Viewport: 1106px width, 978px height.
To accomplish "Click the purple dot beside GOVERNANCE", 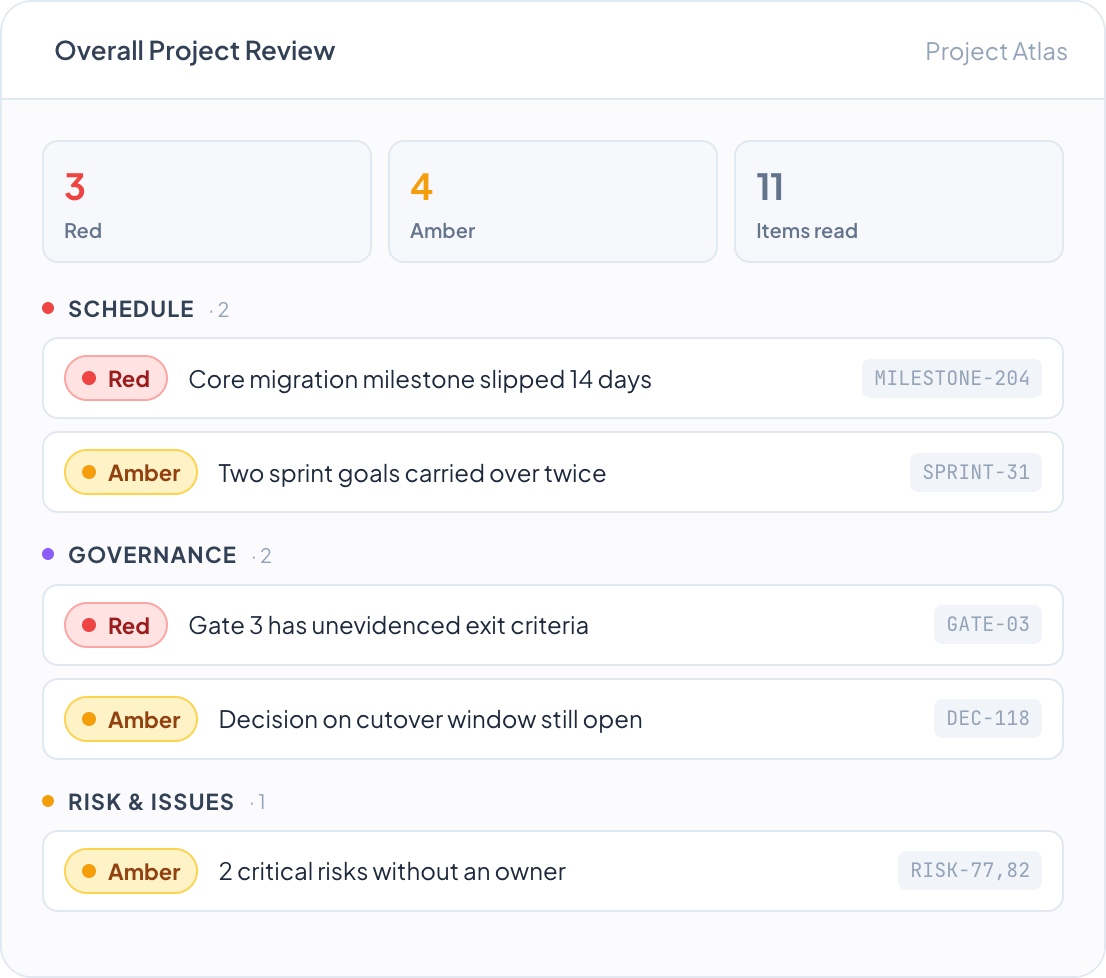I will click(x=48, y=554).
